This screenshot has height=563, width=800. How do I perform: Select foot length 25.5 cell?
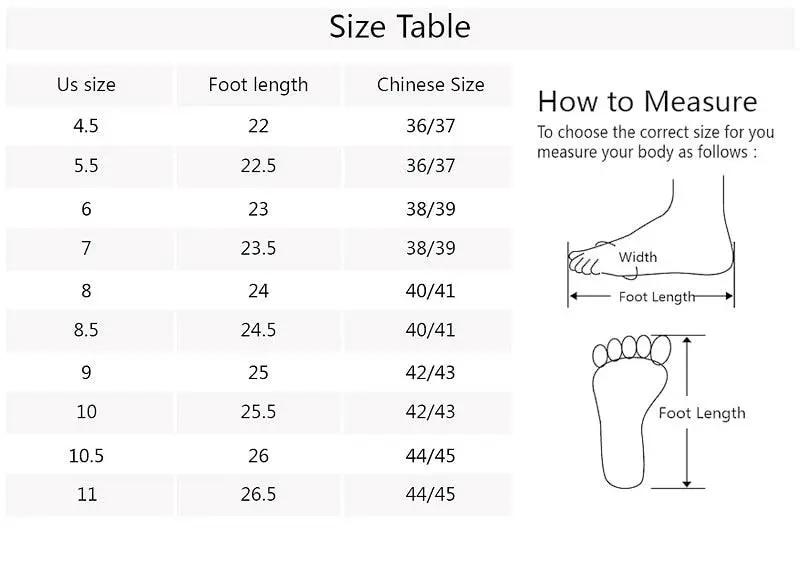[258, 411]
